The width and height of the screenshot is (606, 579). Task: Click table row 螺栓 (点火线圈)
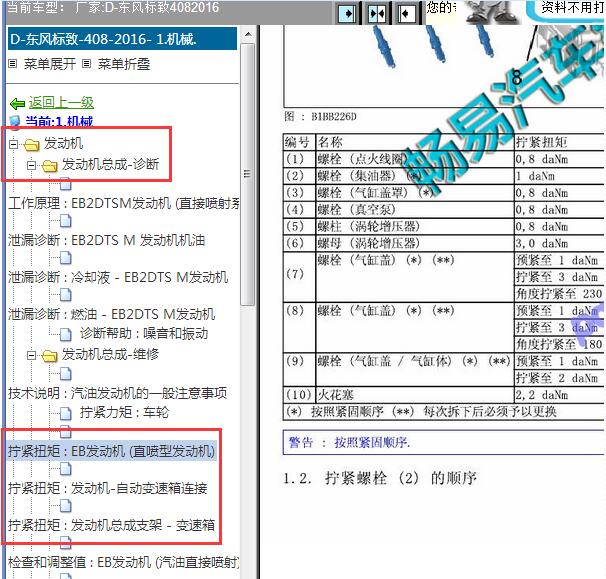pos(444,159)
